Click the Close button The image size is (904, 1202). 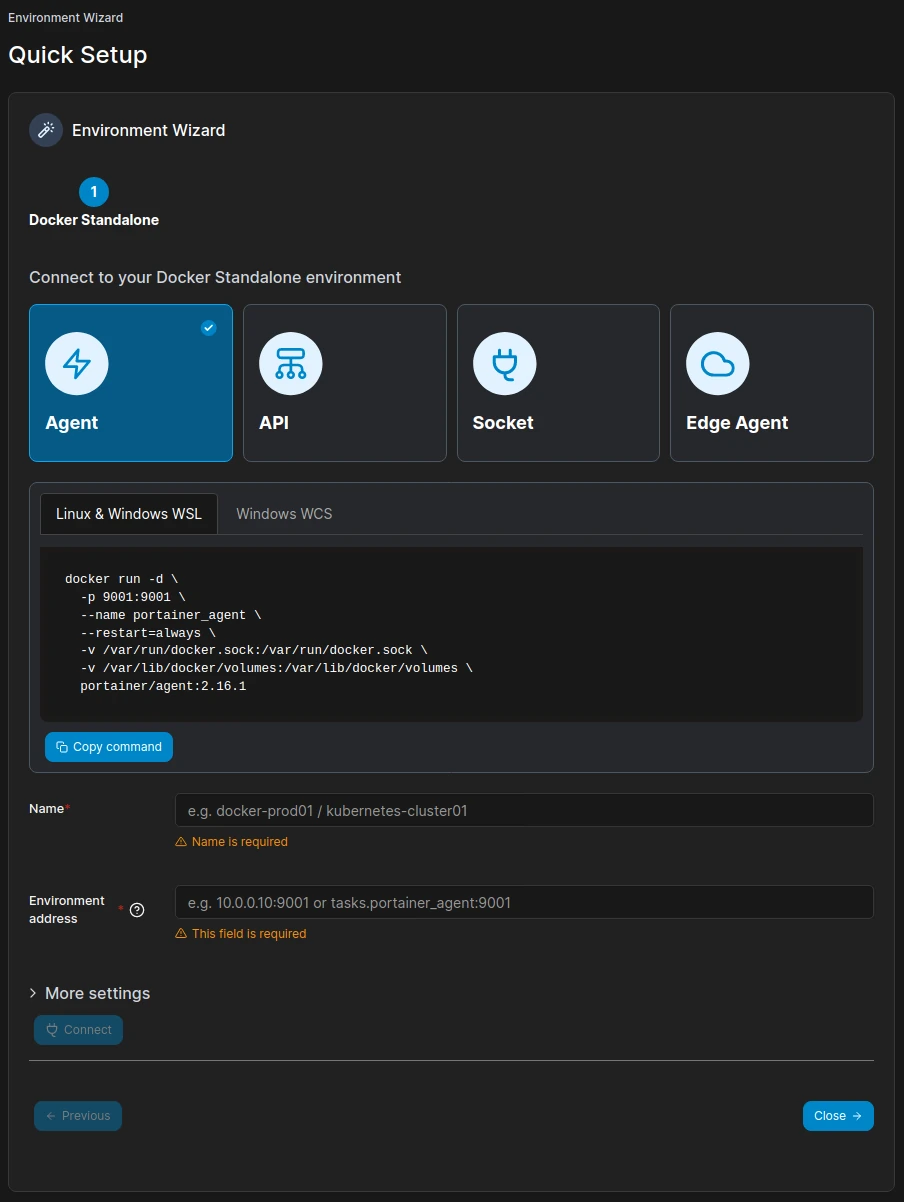pyautogui.click(x=837, y=1116)
